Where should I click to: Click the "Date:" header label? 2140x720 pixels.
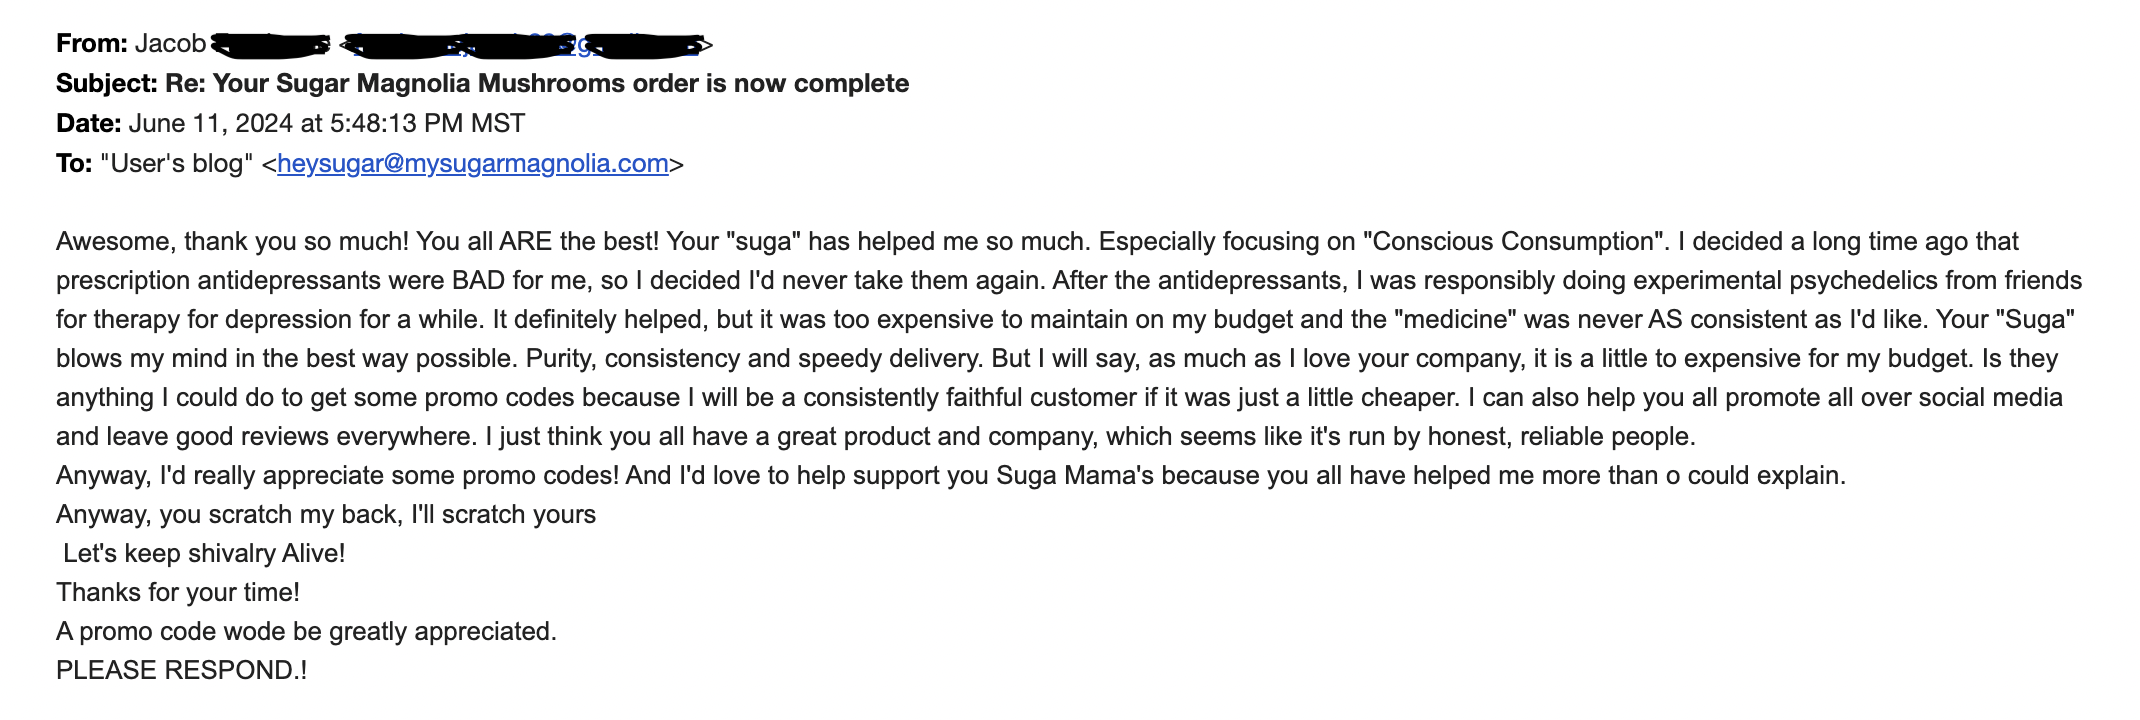(x=89, y=123)
